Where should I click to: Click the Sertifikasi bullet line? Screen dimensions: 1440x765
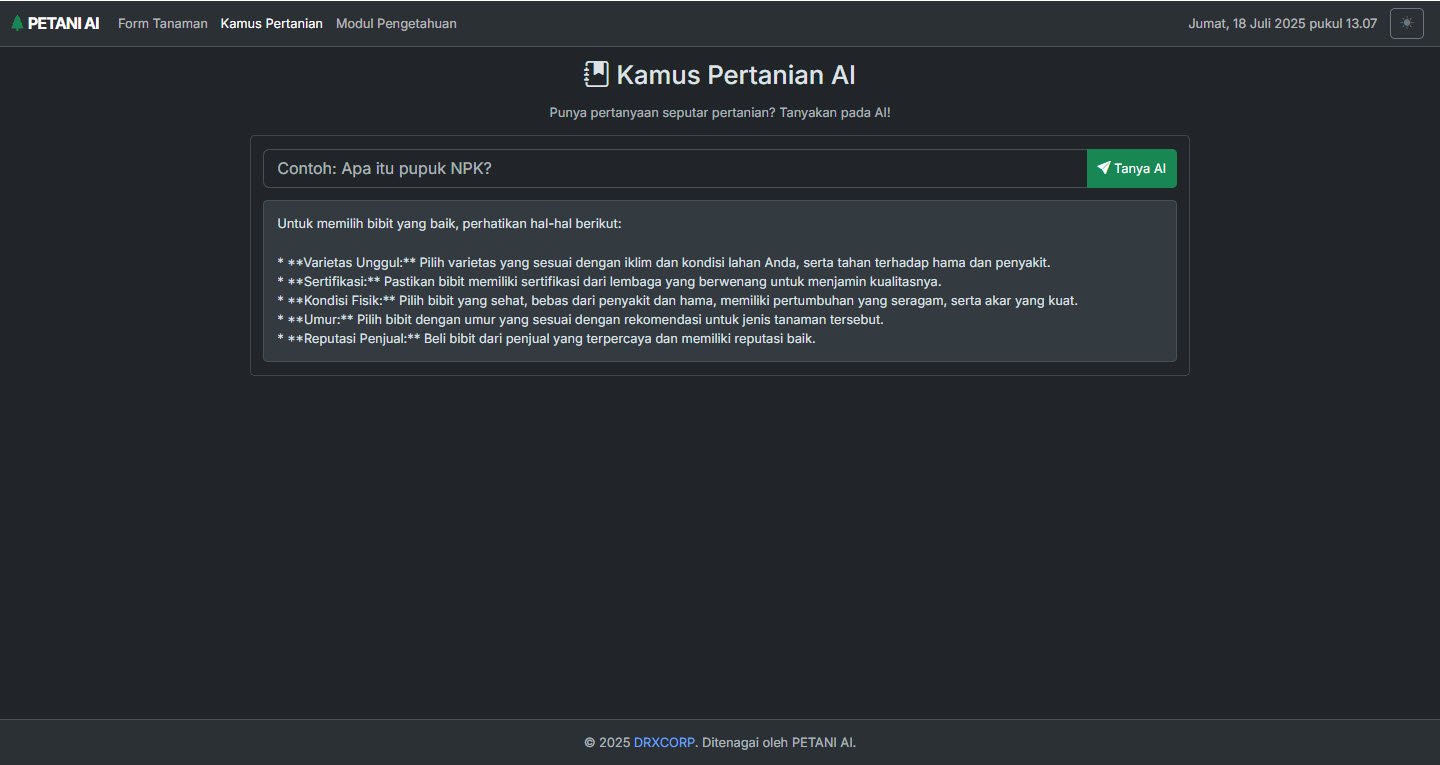pos(609,281)
